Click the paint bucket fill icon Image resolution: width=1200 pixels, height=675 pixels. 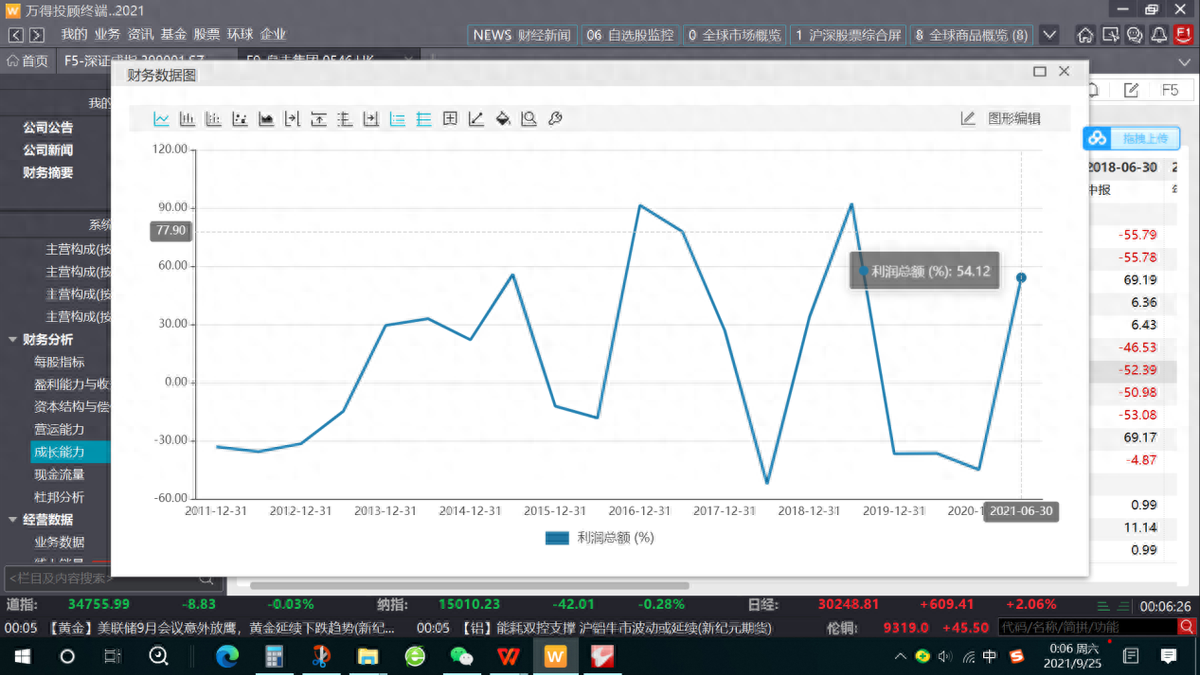(503, 119)
